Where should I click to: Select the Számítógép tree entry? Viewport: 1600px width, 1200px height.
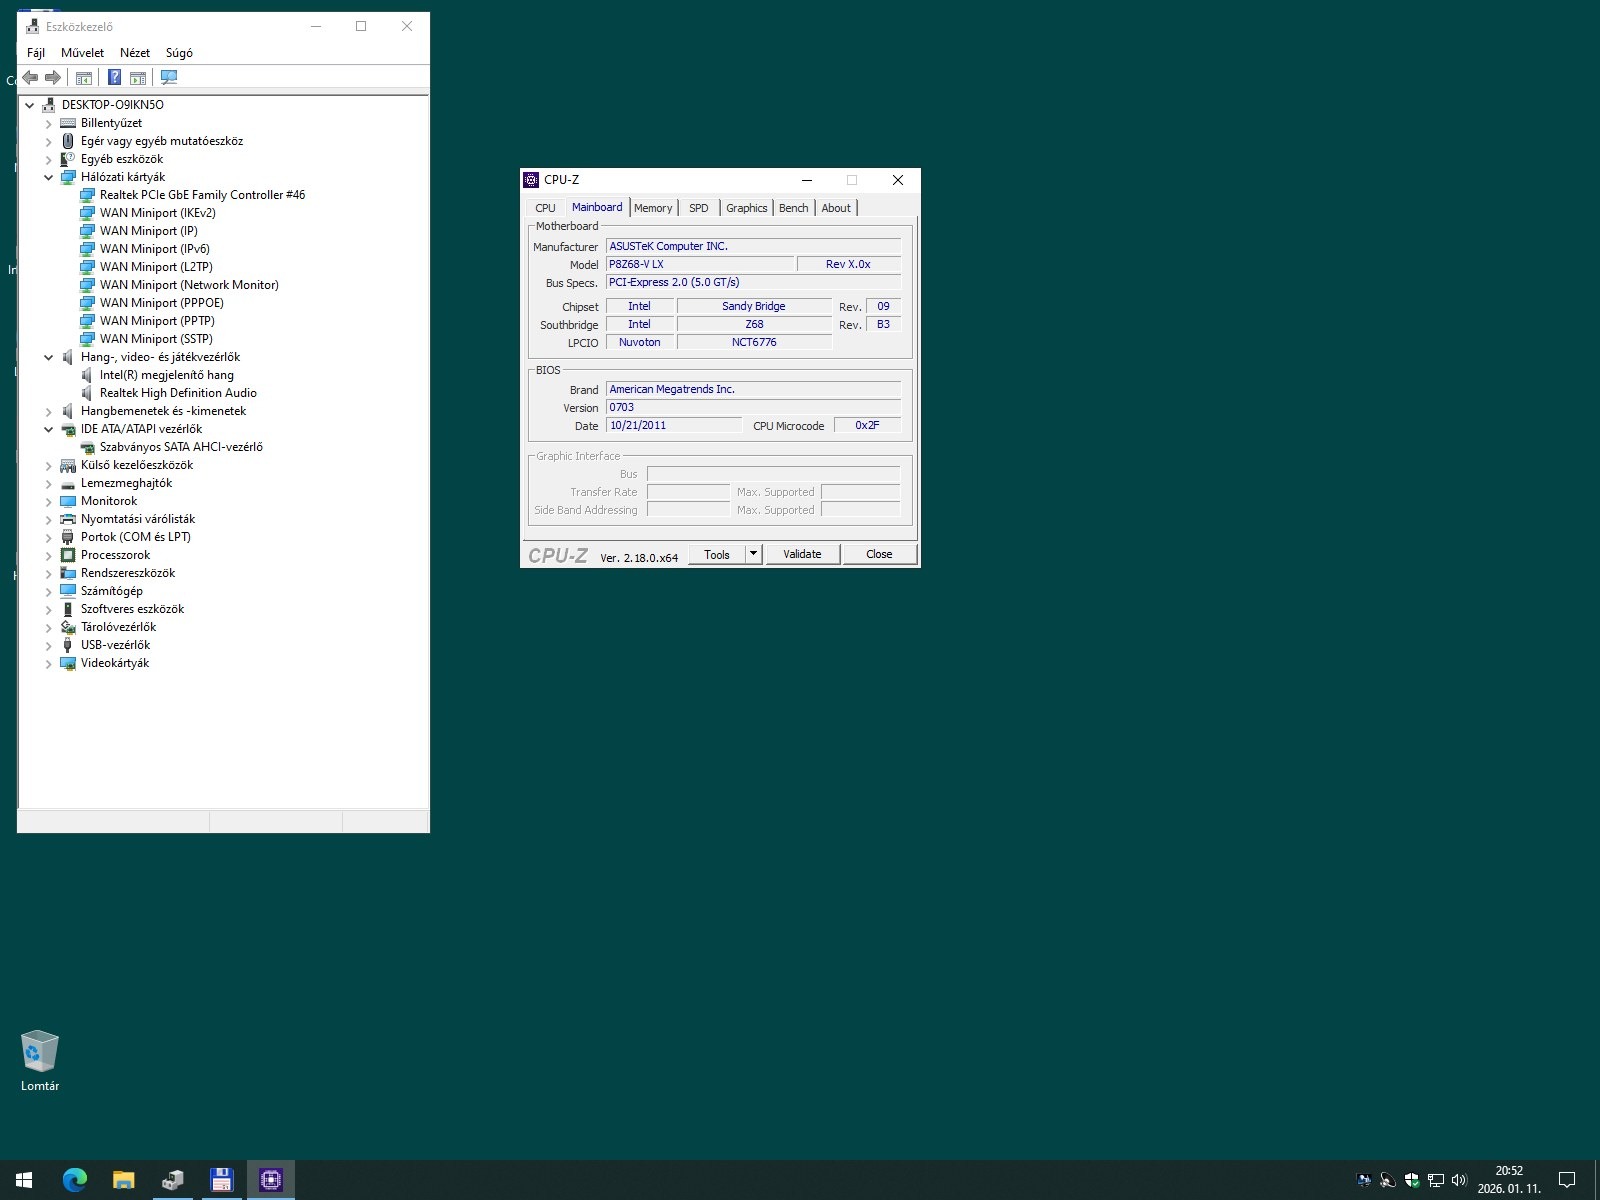click(112, 591)
